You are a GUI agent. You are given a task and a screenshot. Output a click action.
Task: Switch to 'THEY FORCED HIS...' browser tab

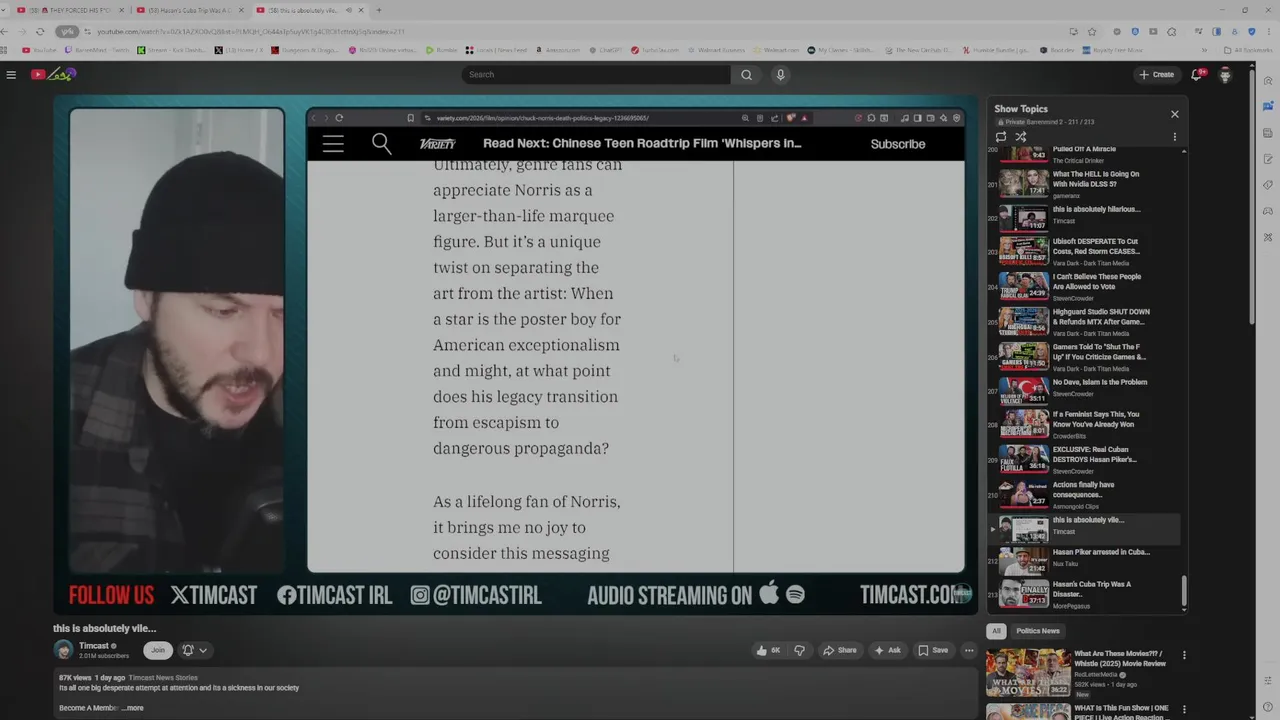click(x=70, y=10)
